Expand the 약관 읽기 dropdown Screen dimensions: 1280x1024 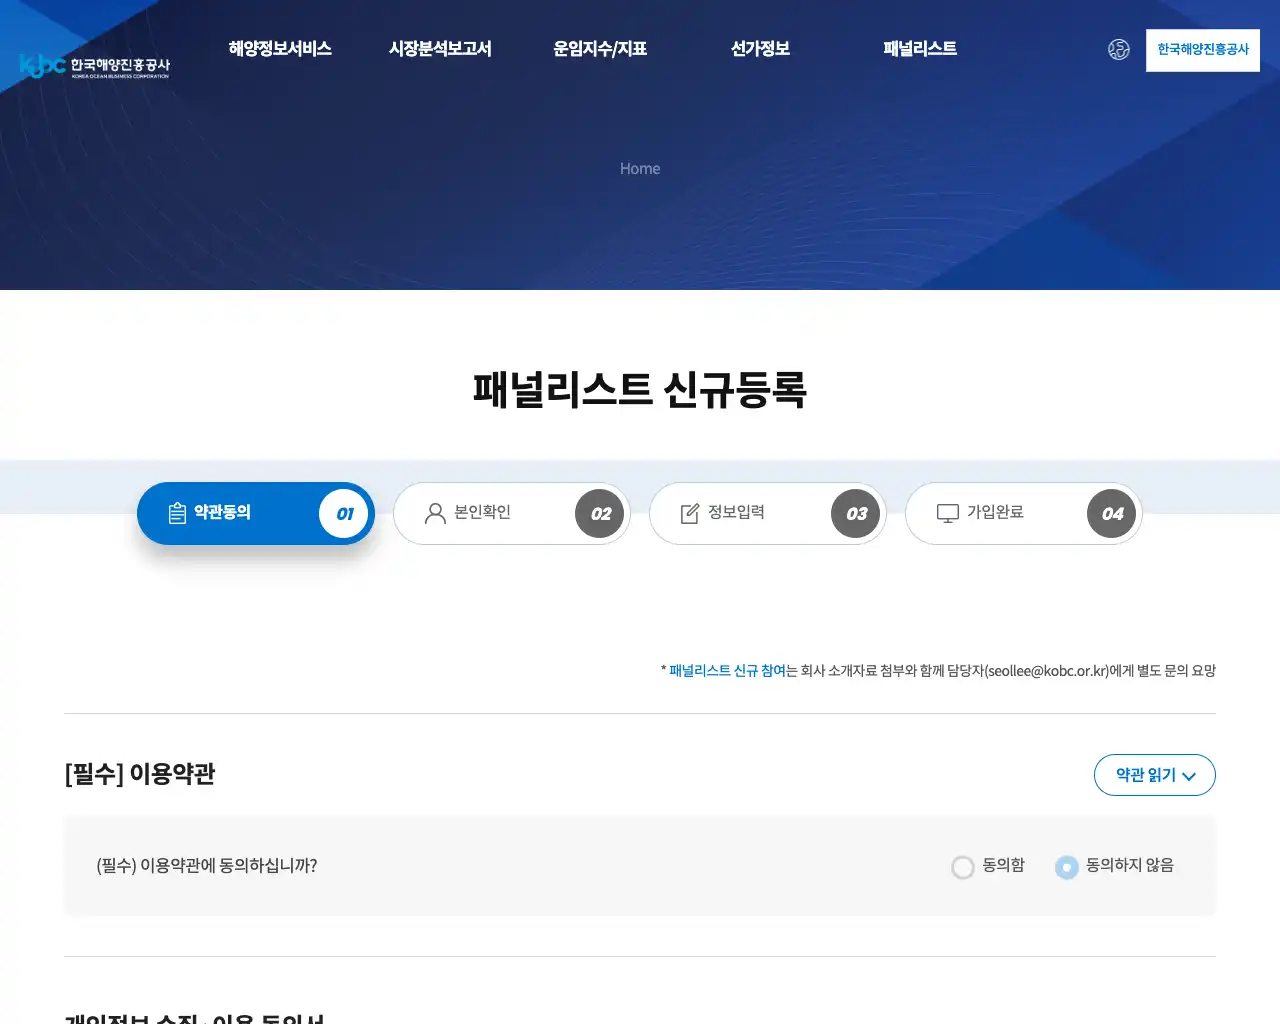coord(1155,775)
